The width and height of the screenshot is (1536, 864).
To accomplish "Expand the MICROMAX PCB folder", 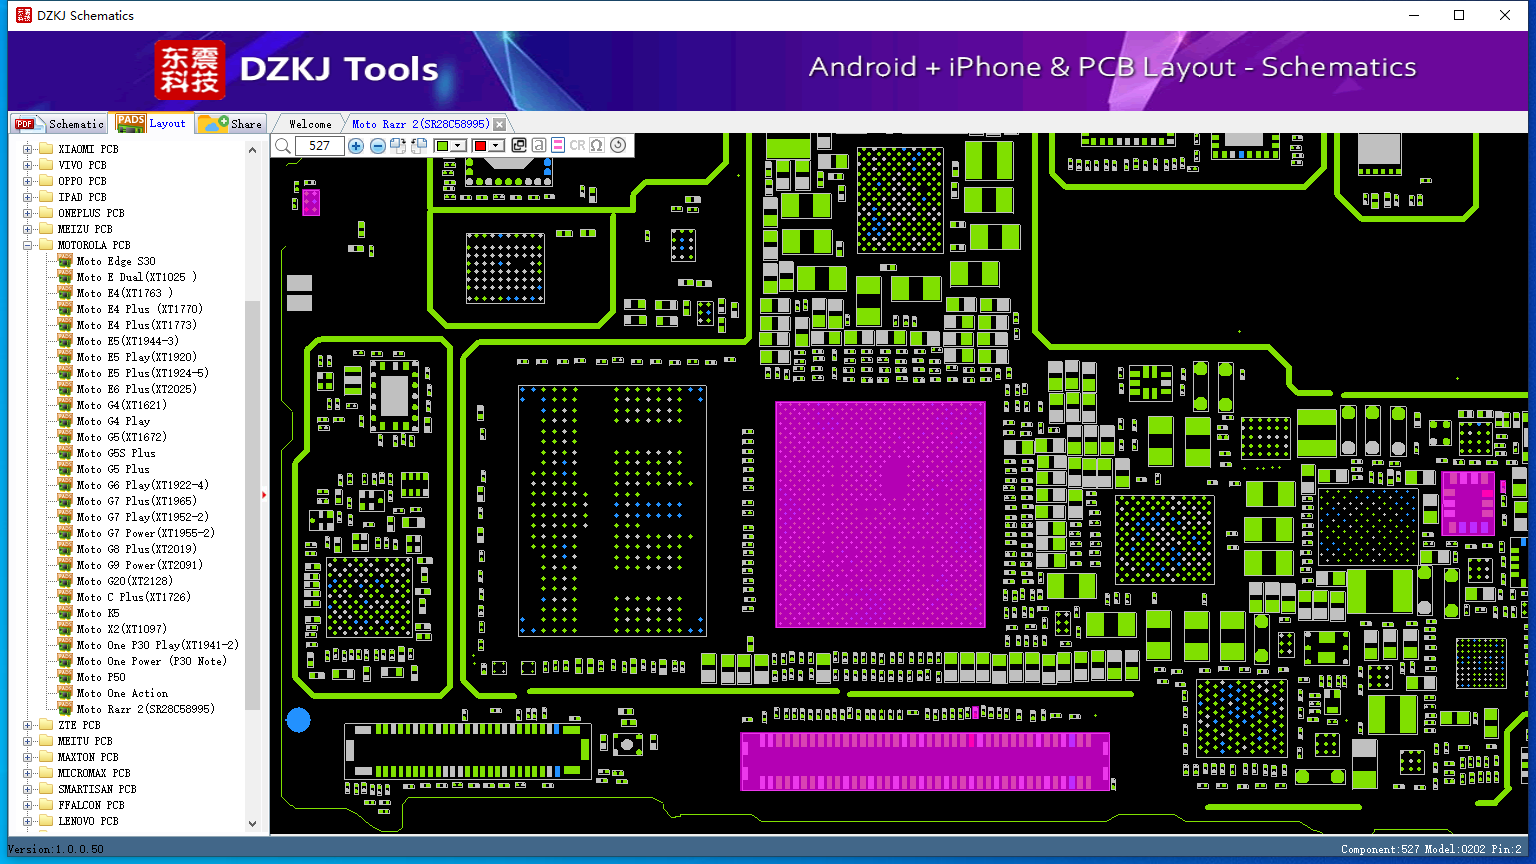I will click(x=28, y=773).
